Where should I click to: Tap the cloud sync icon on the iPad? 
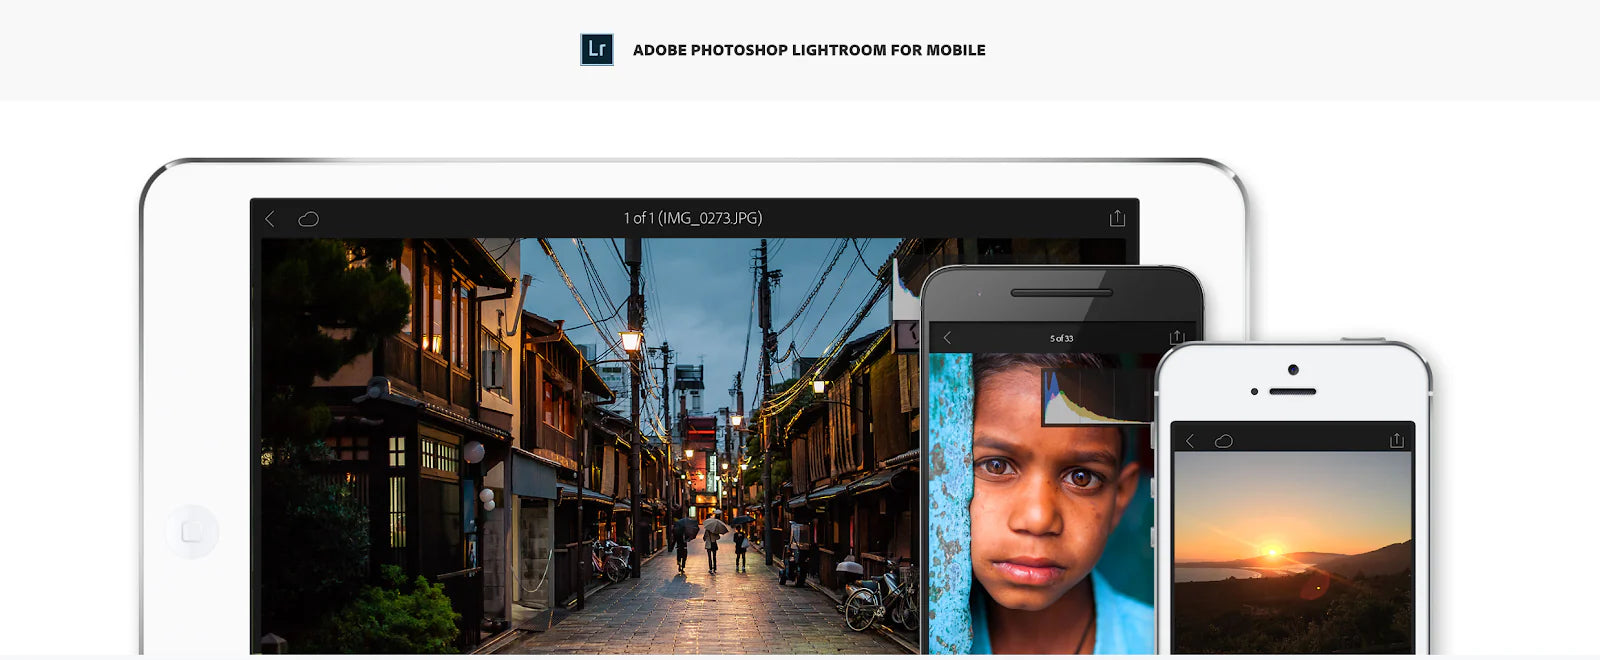(x=308, y=219)
